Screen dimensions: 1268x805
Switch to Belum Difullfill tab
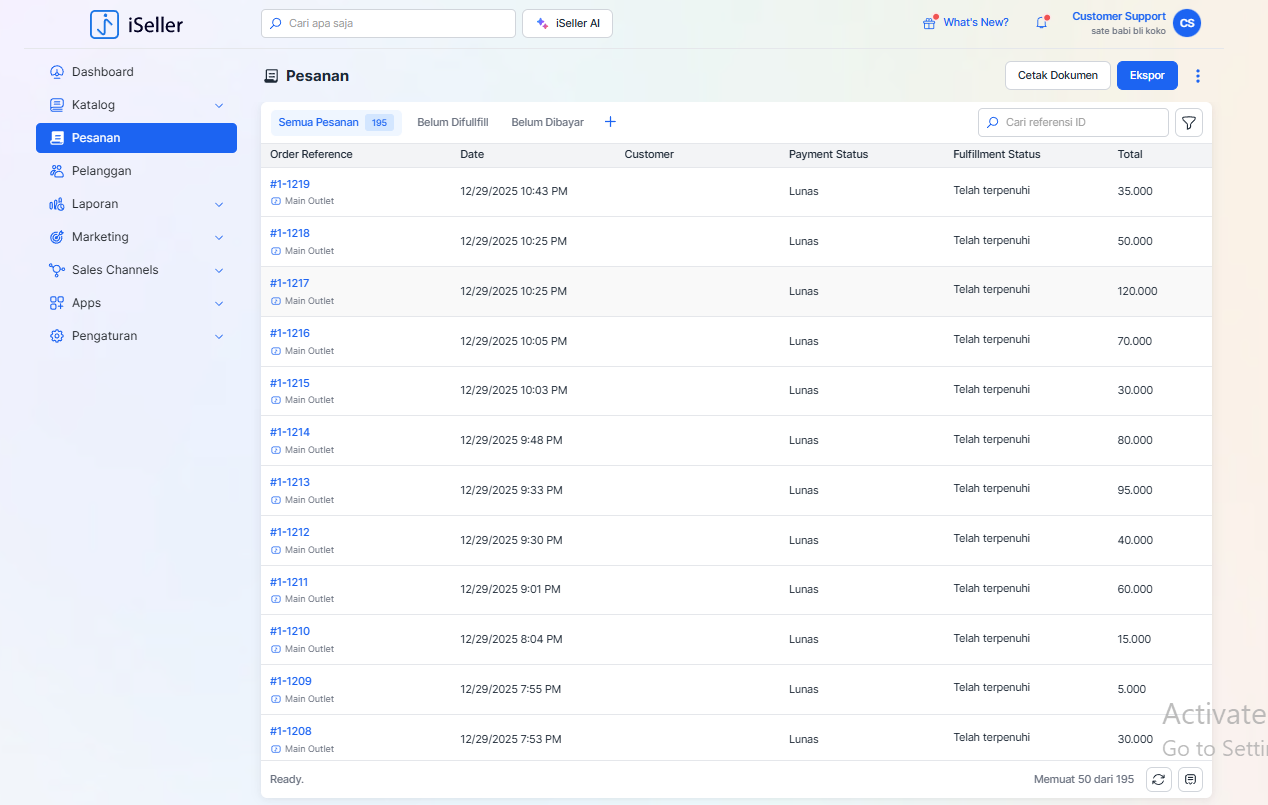(452, 122)
